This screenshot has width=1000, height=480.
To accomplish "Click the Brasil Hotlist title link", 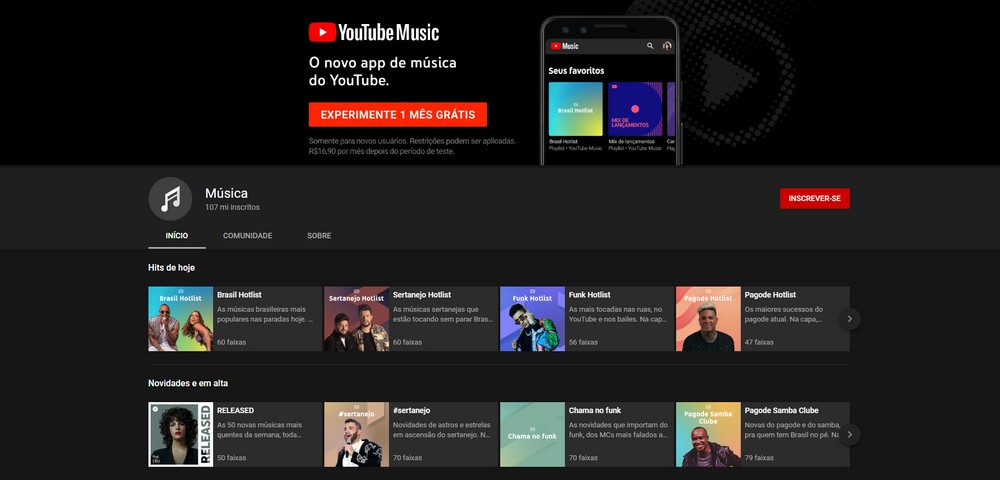I will [239, 295].
